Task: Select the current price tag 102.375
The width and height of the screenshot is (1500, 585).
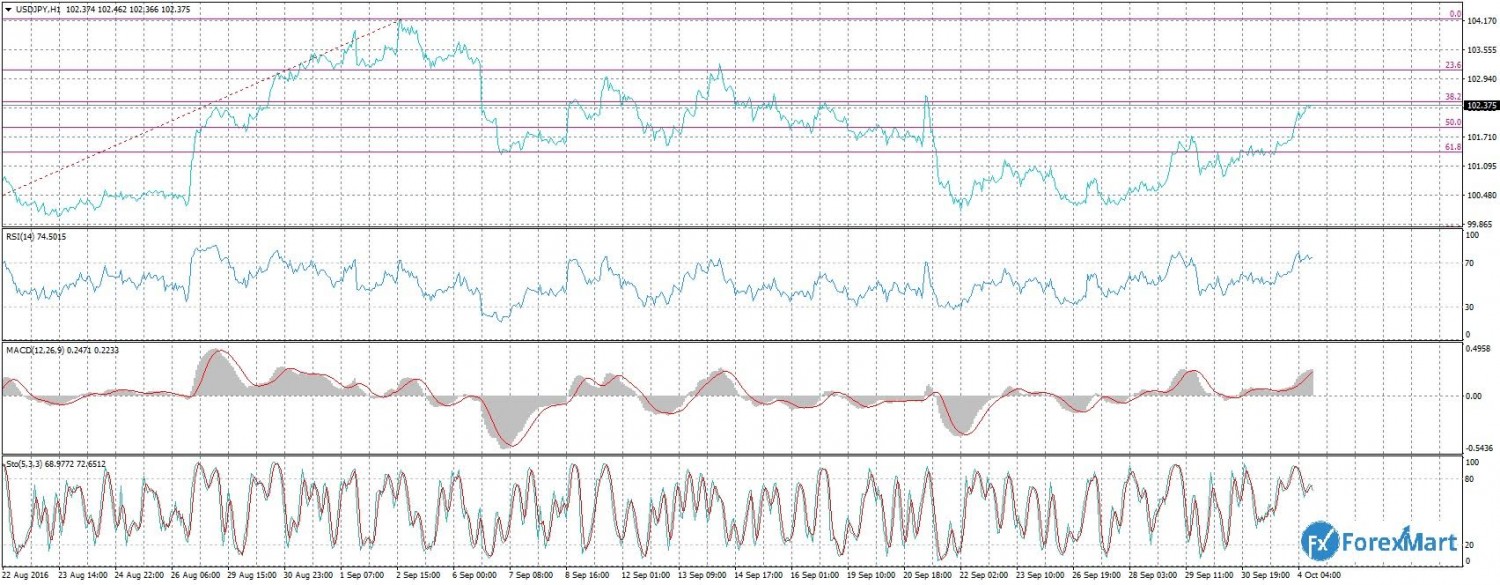Action: pos(1480,105)
